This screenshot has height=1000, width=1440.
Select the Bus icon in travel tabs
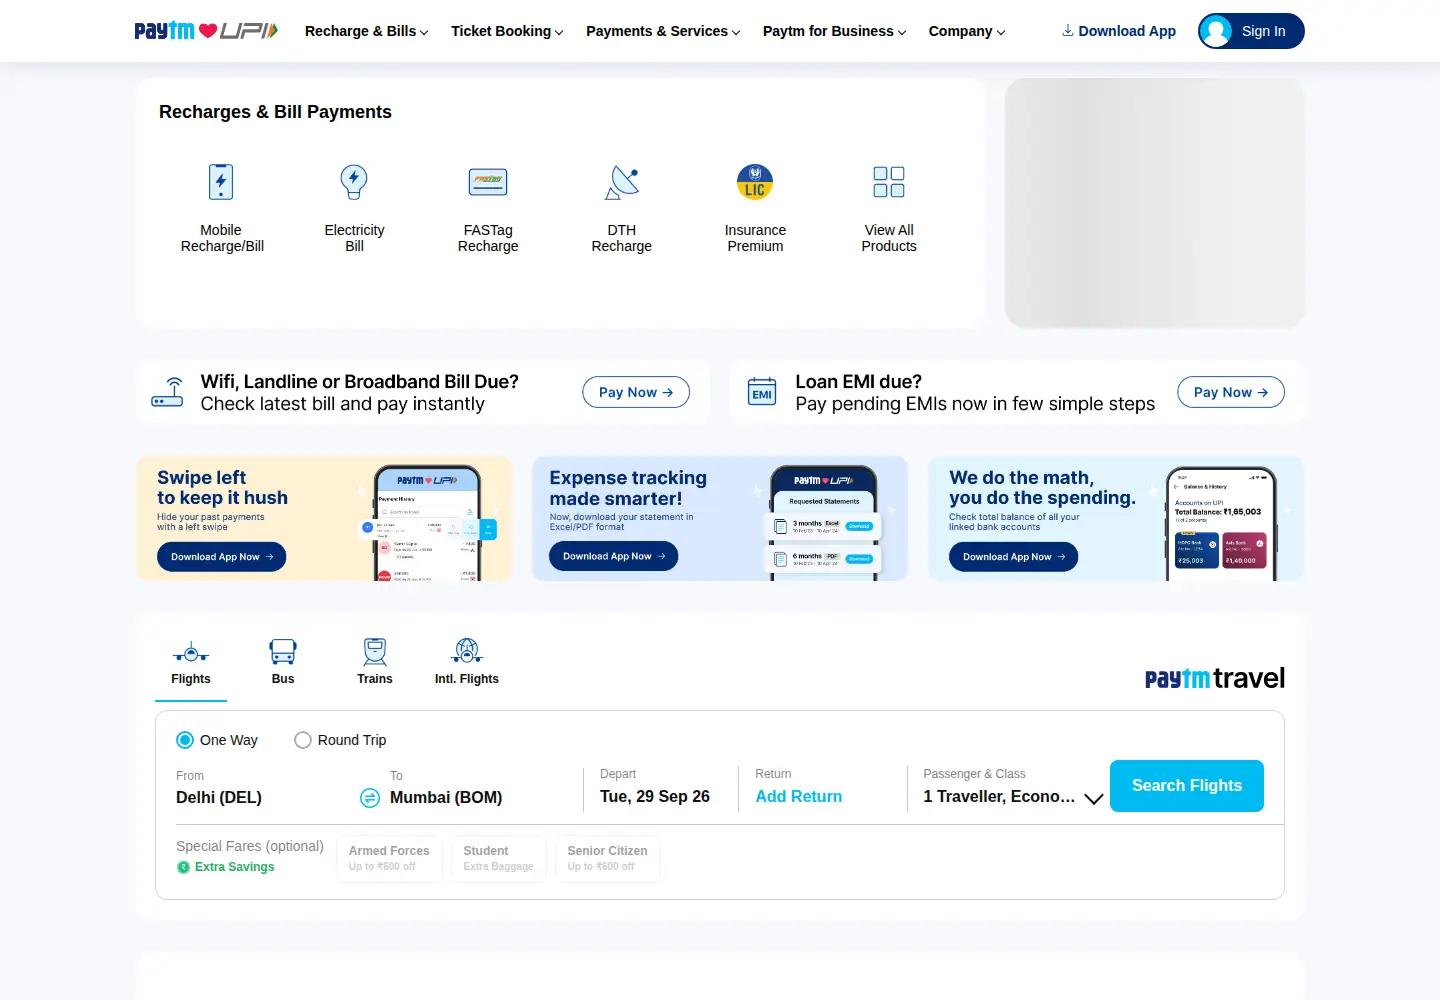[x=283, y=652]
